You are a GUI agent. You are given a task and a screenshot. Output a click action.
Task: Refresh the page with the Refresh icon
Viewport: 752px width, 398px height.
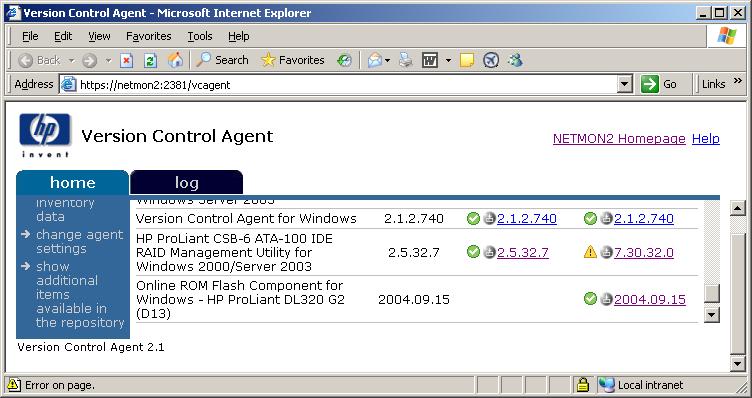[151, 60]
